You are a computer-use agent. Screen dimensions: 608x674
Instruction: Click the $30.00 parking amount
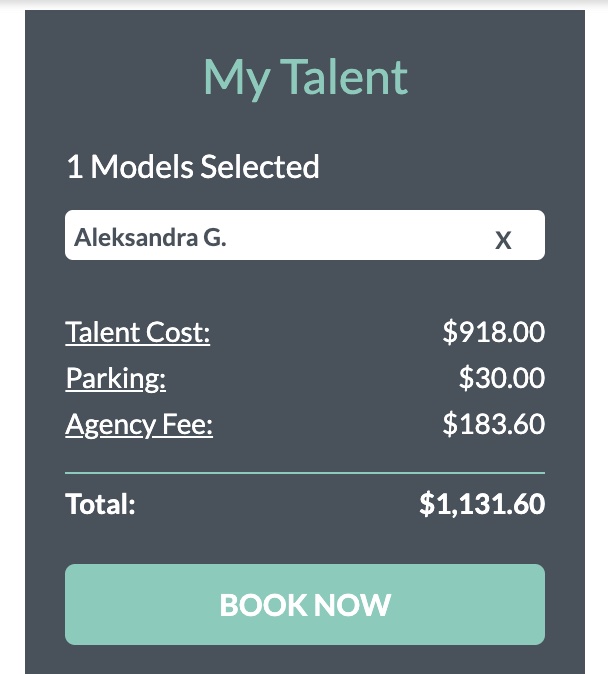(502, 378)
